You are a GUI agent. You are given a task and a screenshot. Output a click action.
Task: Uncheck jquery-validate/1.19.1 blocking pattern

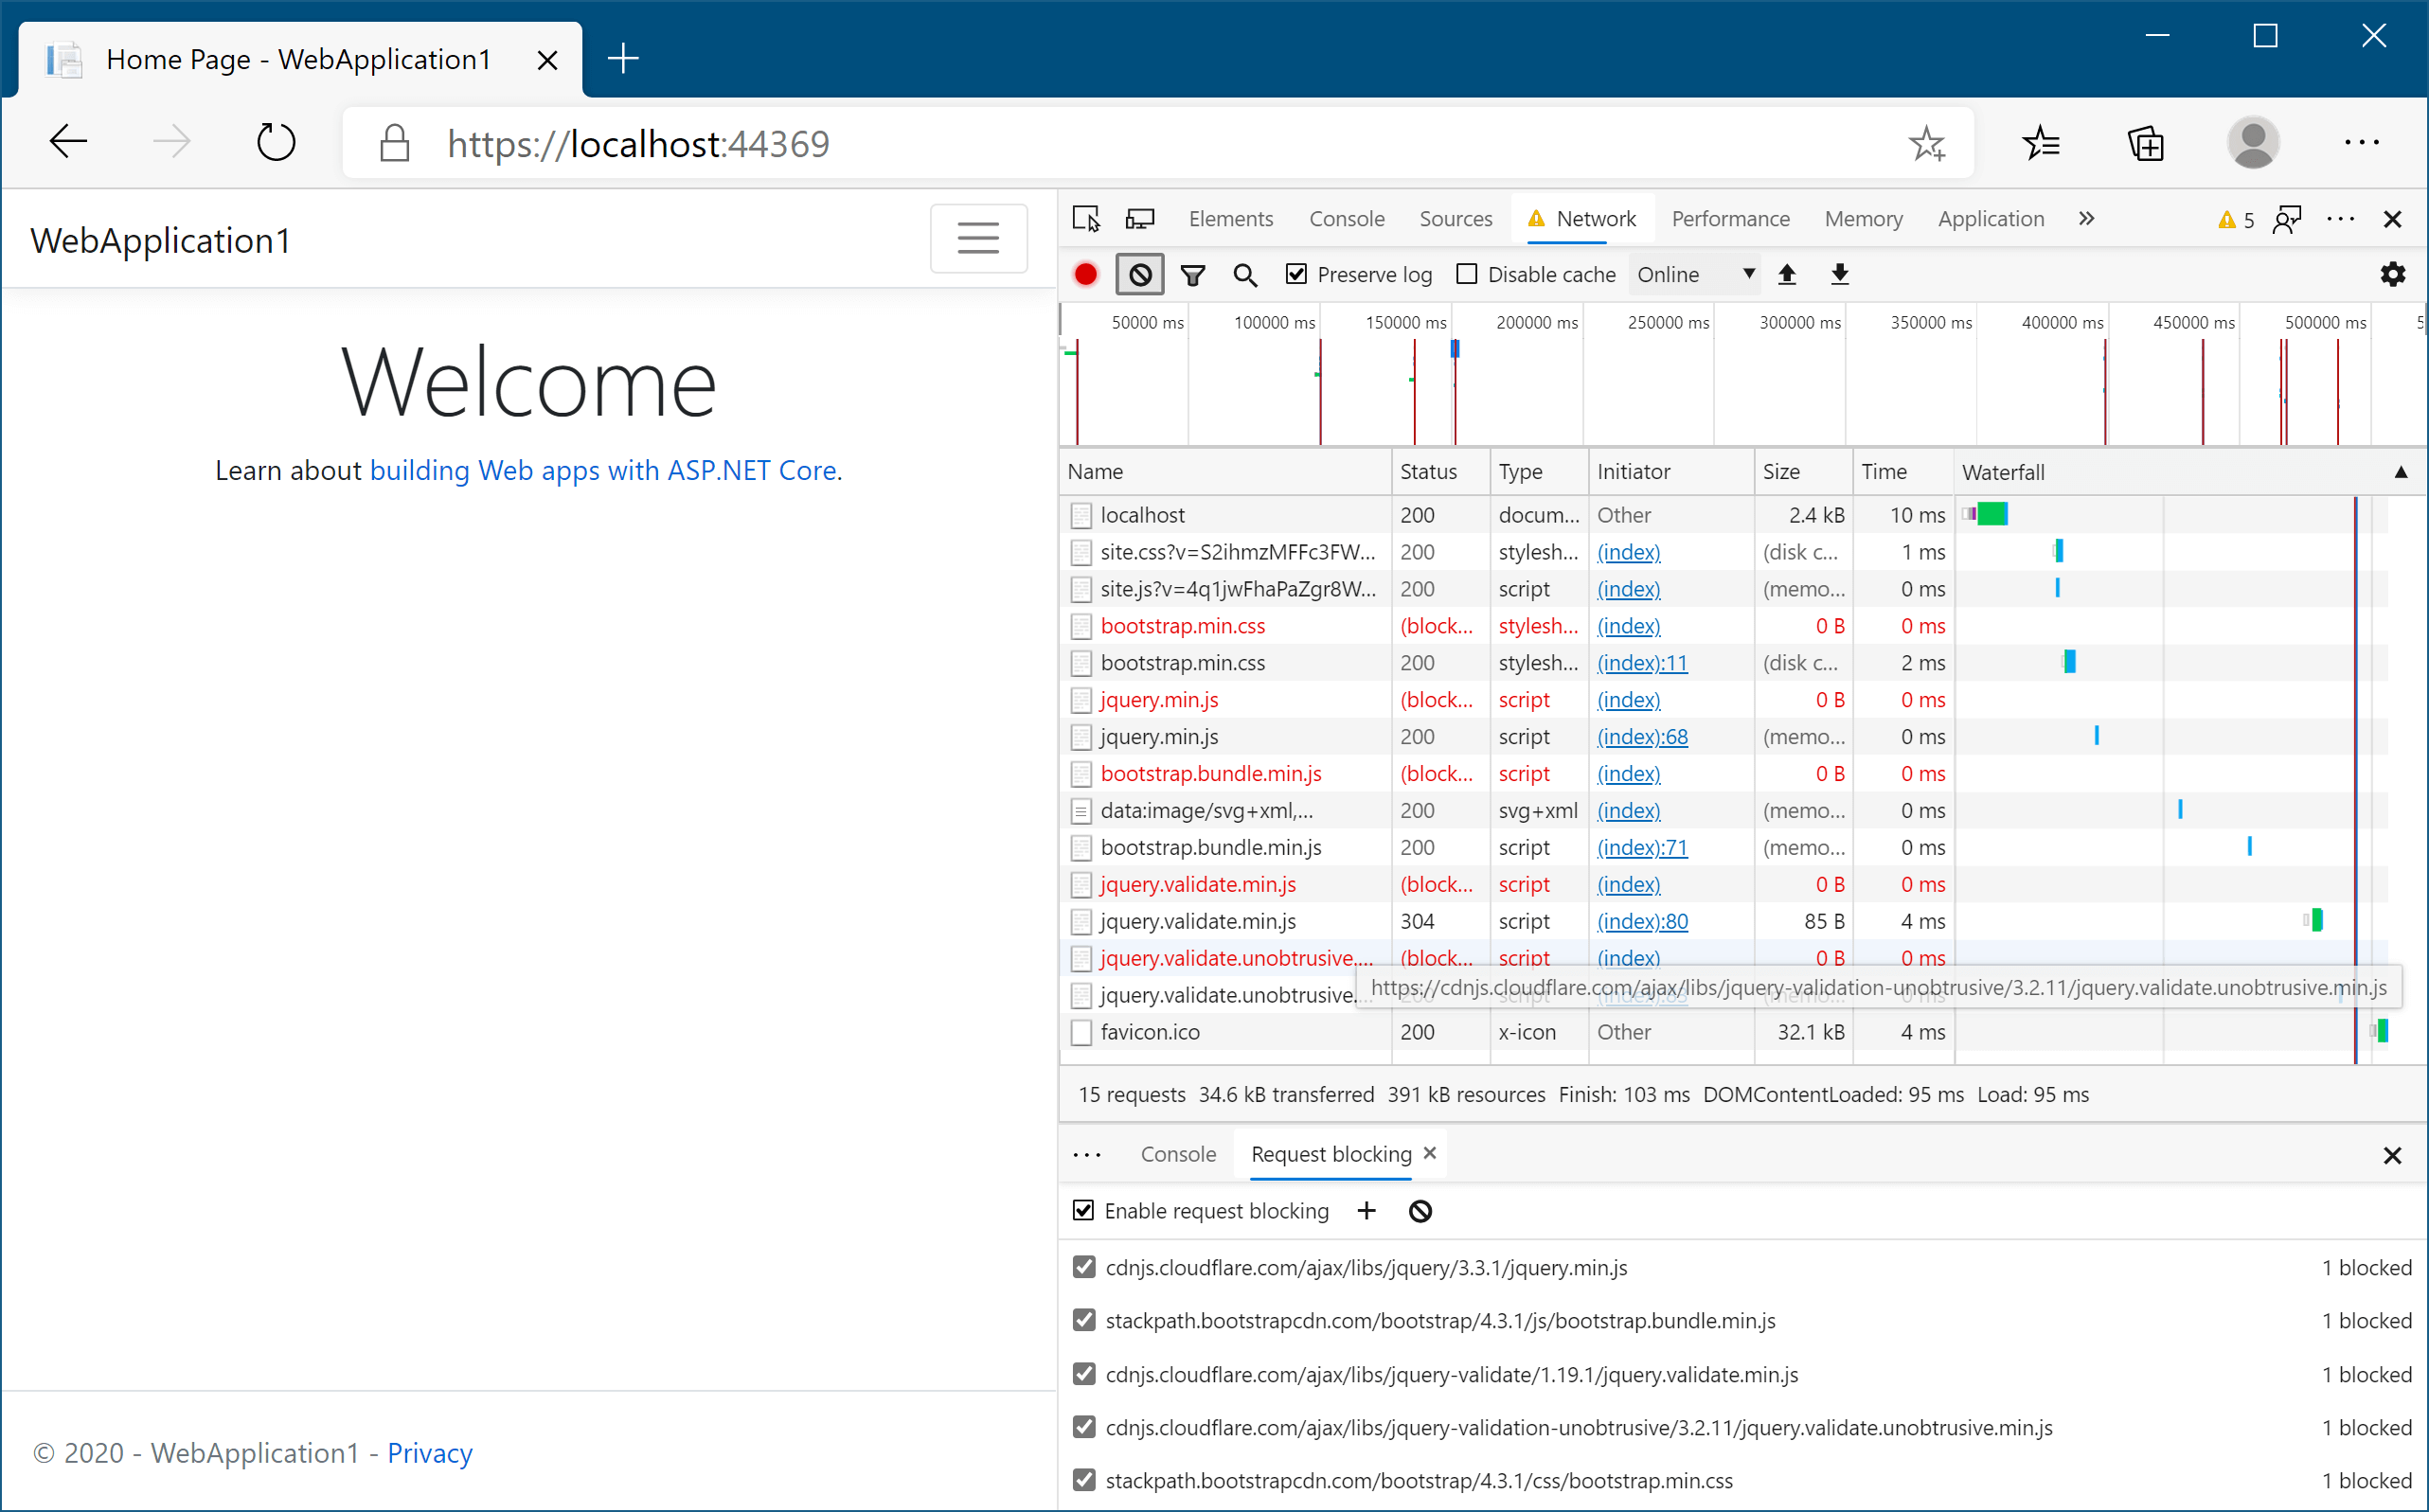(x=1084, y=1375)
